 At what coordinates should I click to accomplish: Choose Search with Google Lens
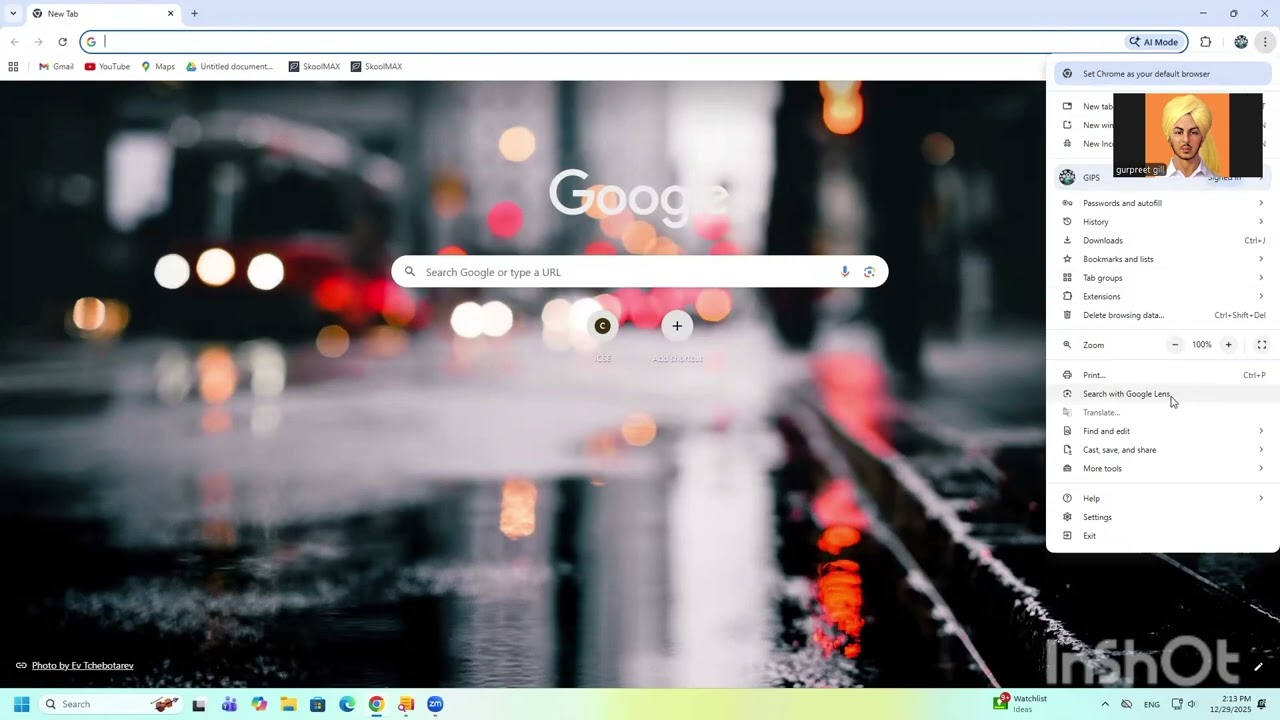(1163, 394)
